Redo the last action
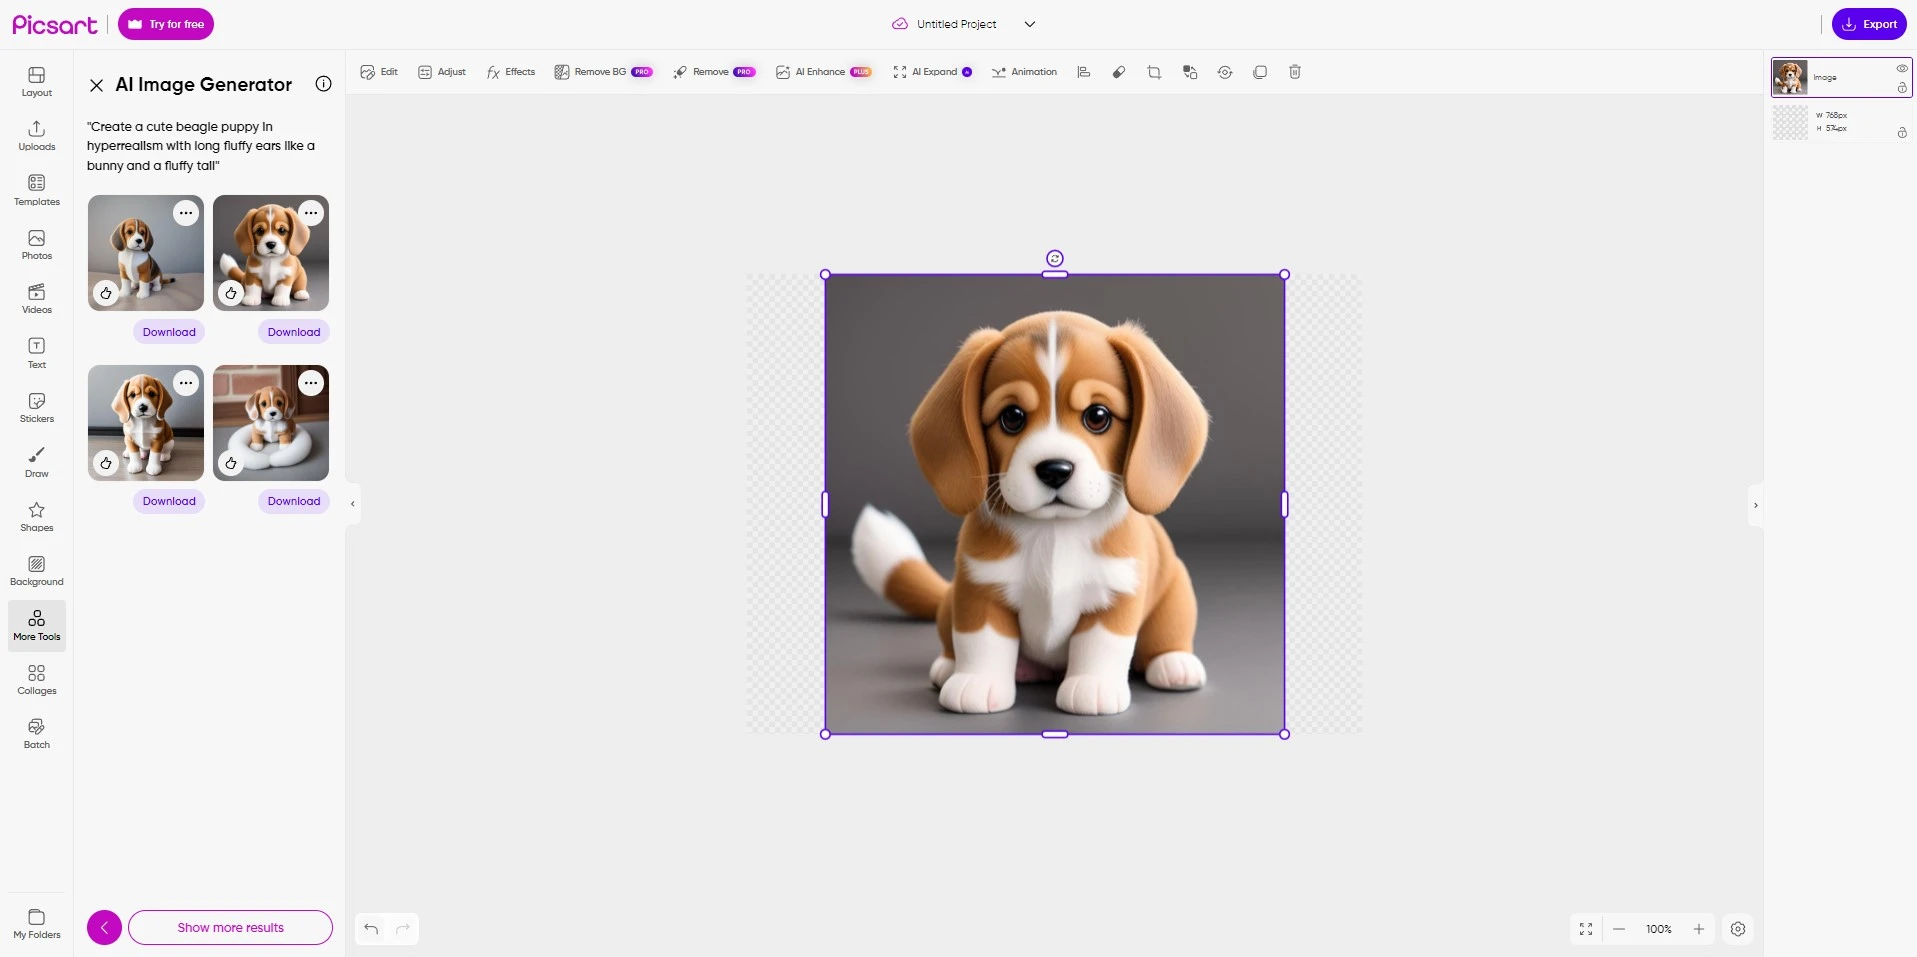 (x=403, y=929)
